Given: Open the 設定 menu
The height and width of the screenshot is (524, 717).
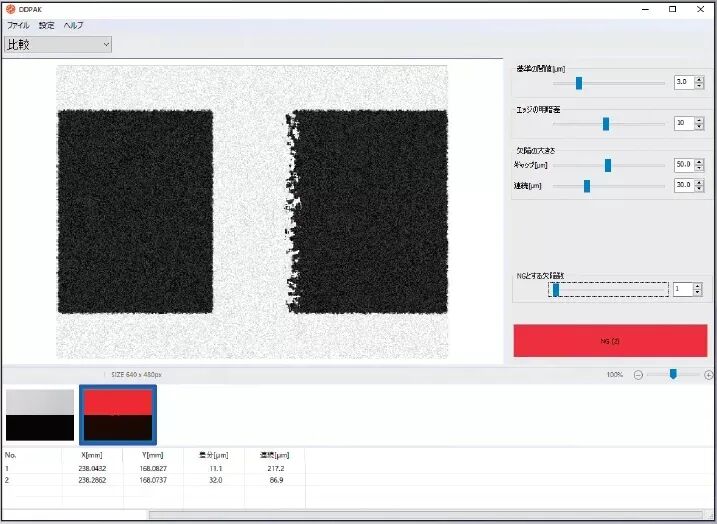Looking at the screenshot, I should pos(47,26).
